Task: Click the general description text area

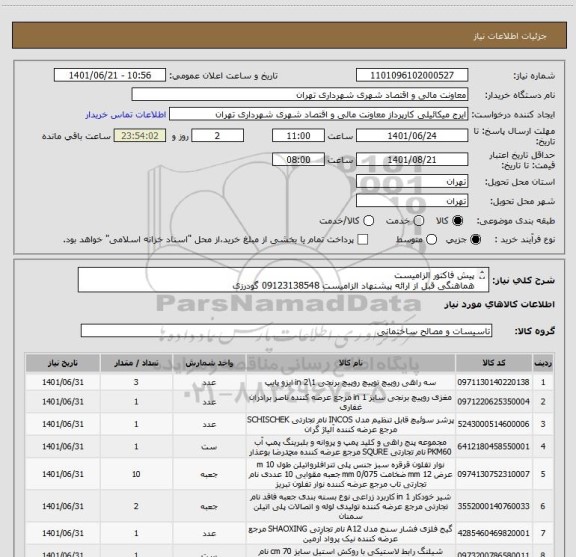Action: click(283, 280)
